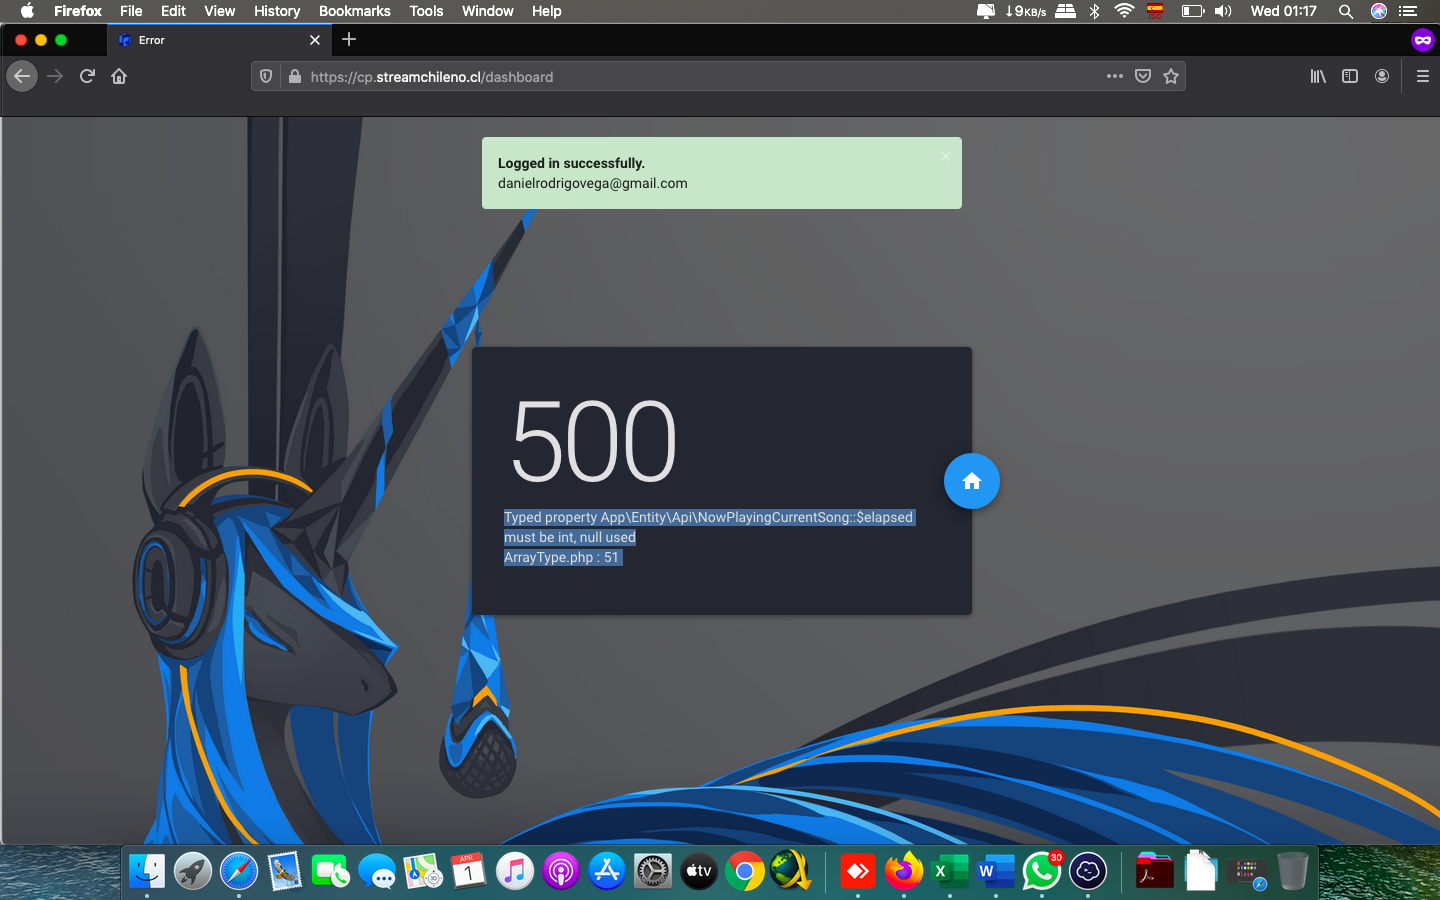Open the Edit menu

pyautogui.click(x=173, y=11)
